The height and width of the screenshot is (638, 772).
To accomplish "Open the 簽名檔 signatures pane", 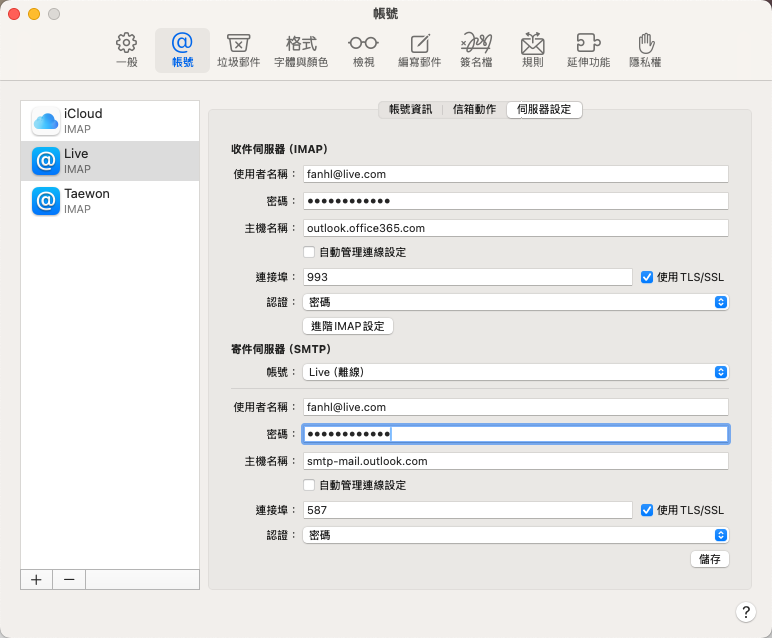I will tap(476, 50).
